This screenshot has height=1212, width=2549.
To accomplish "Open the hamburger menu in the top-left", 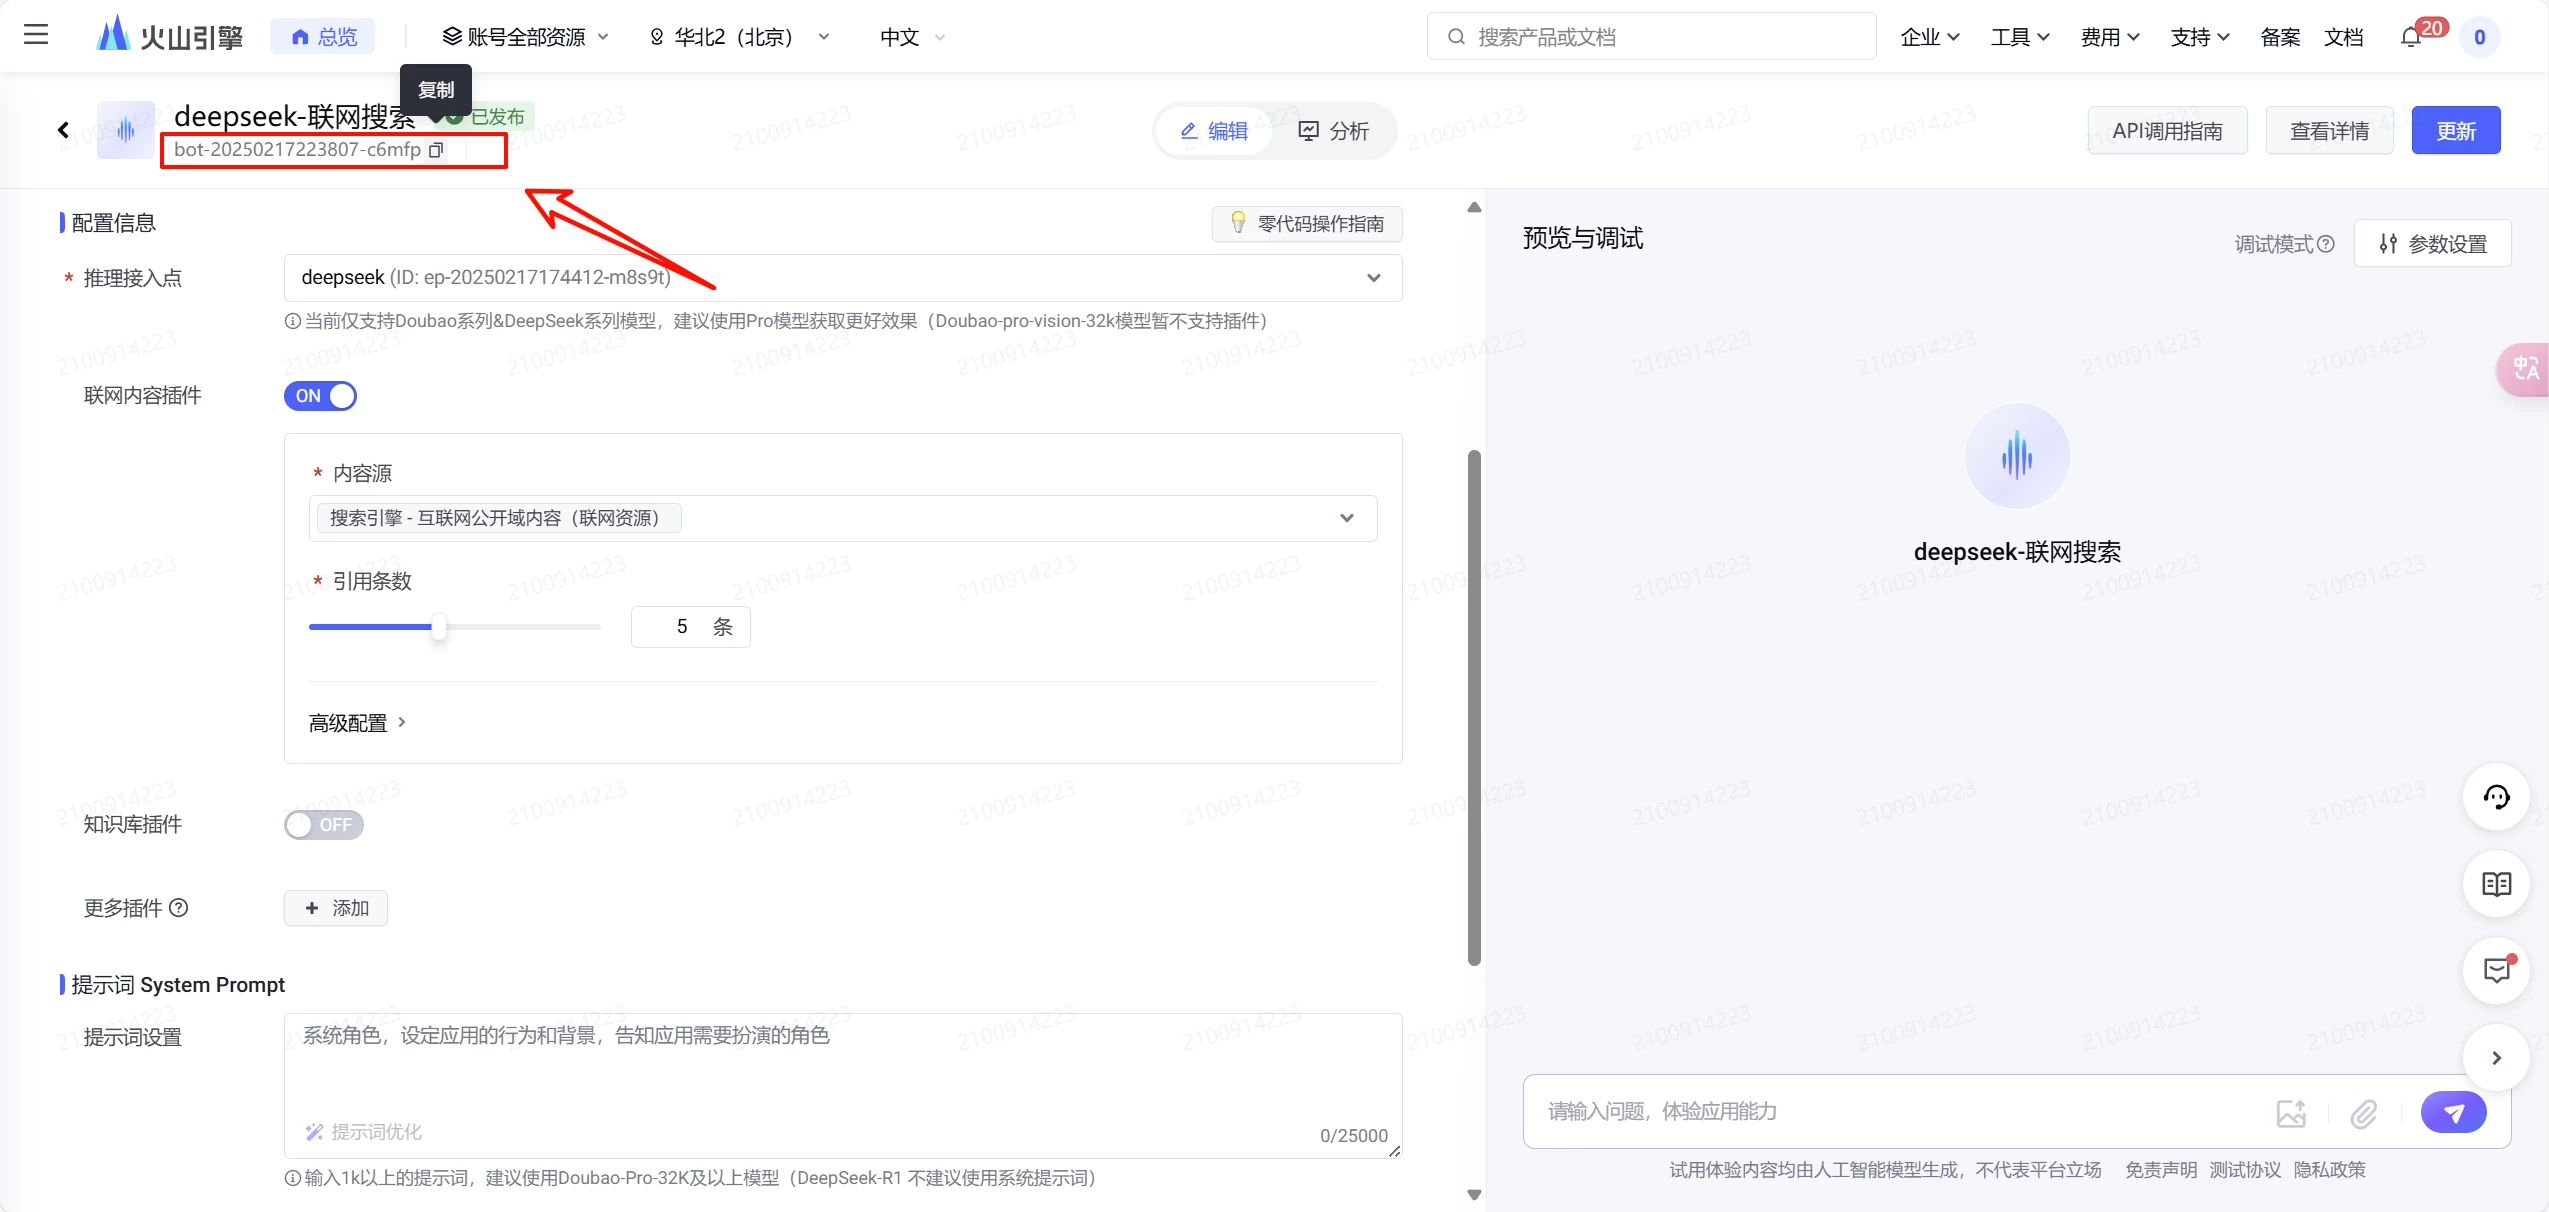I will 36,35.
